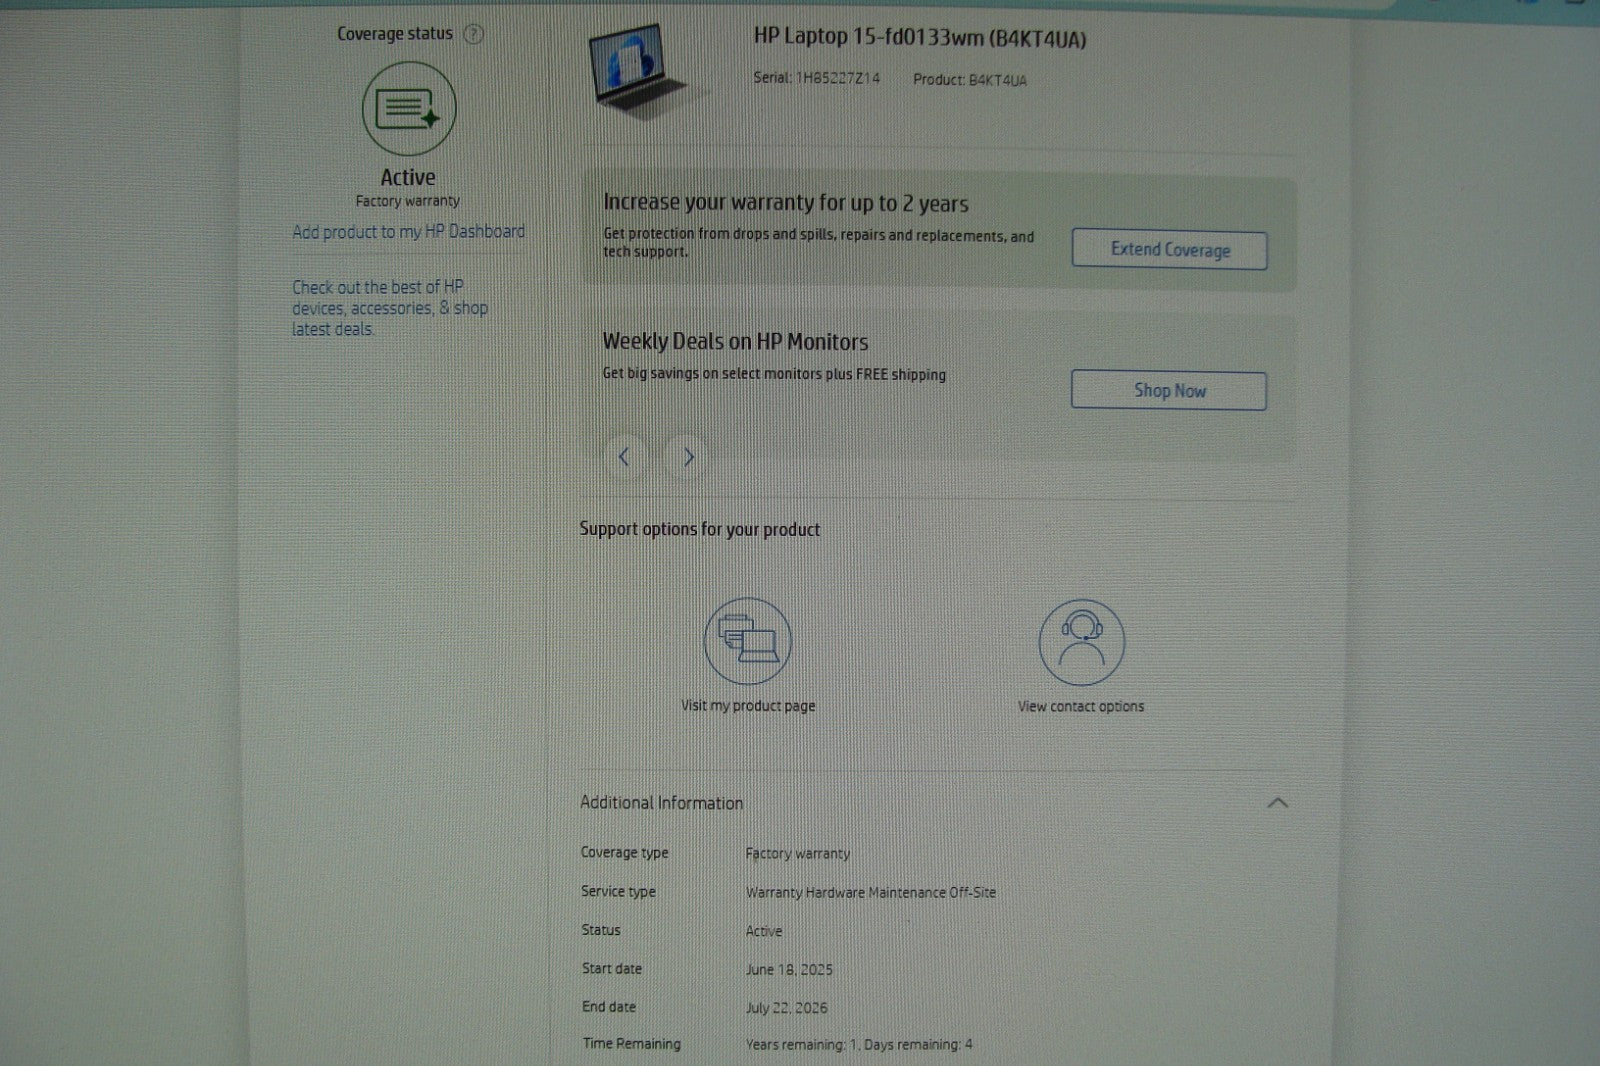
Task: Click the Active coverage certificate icon
Action: point(408,109)
